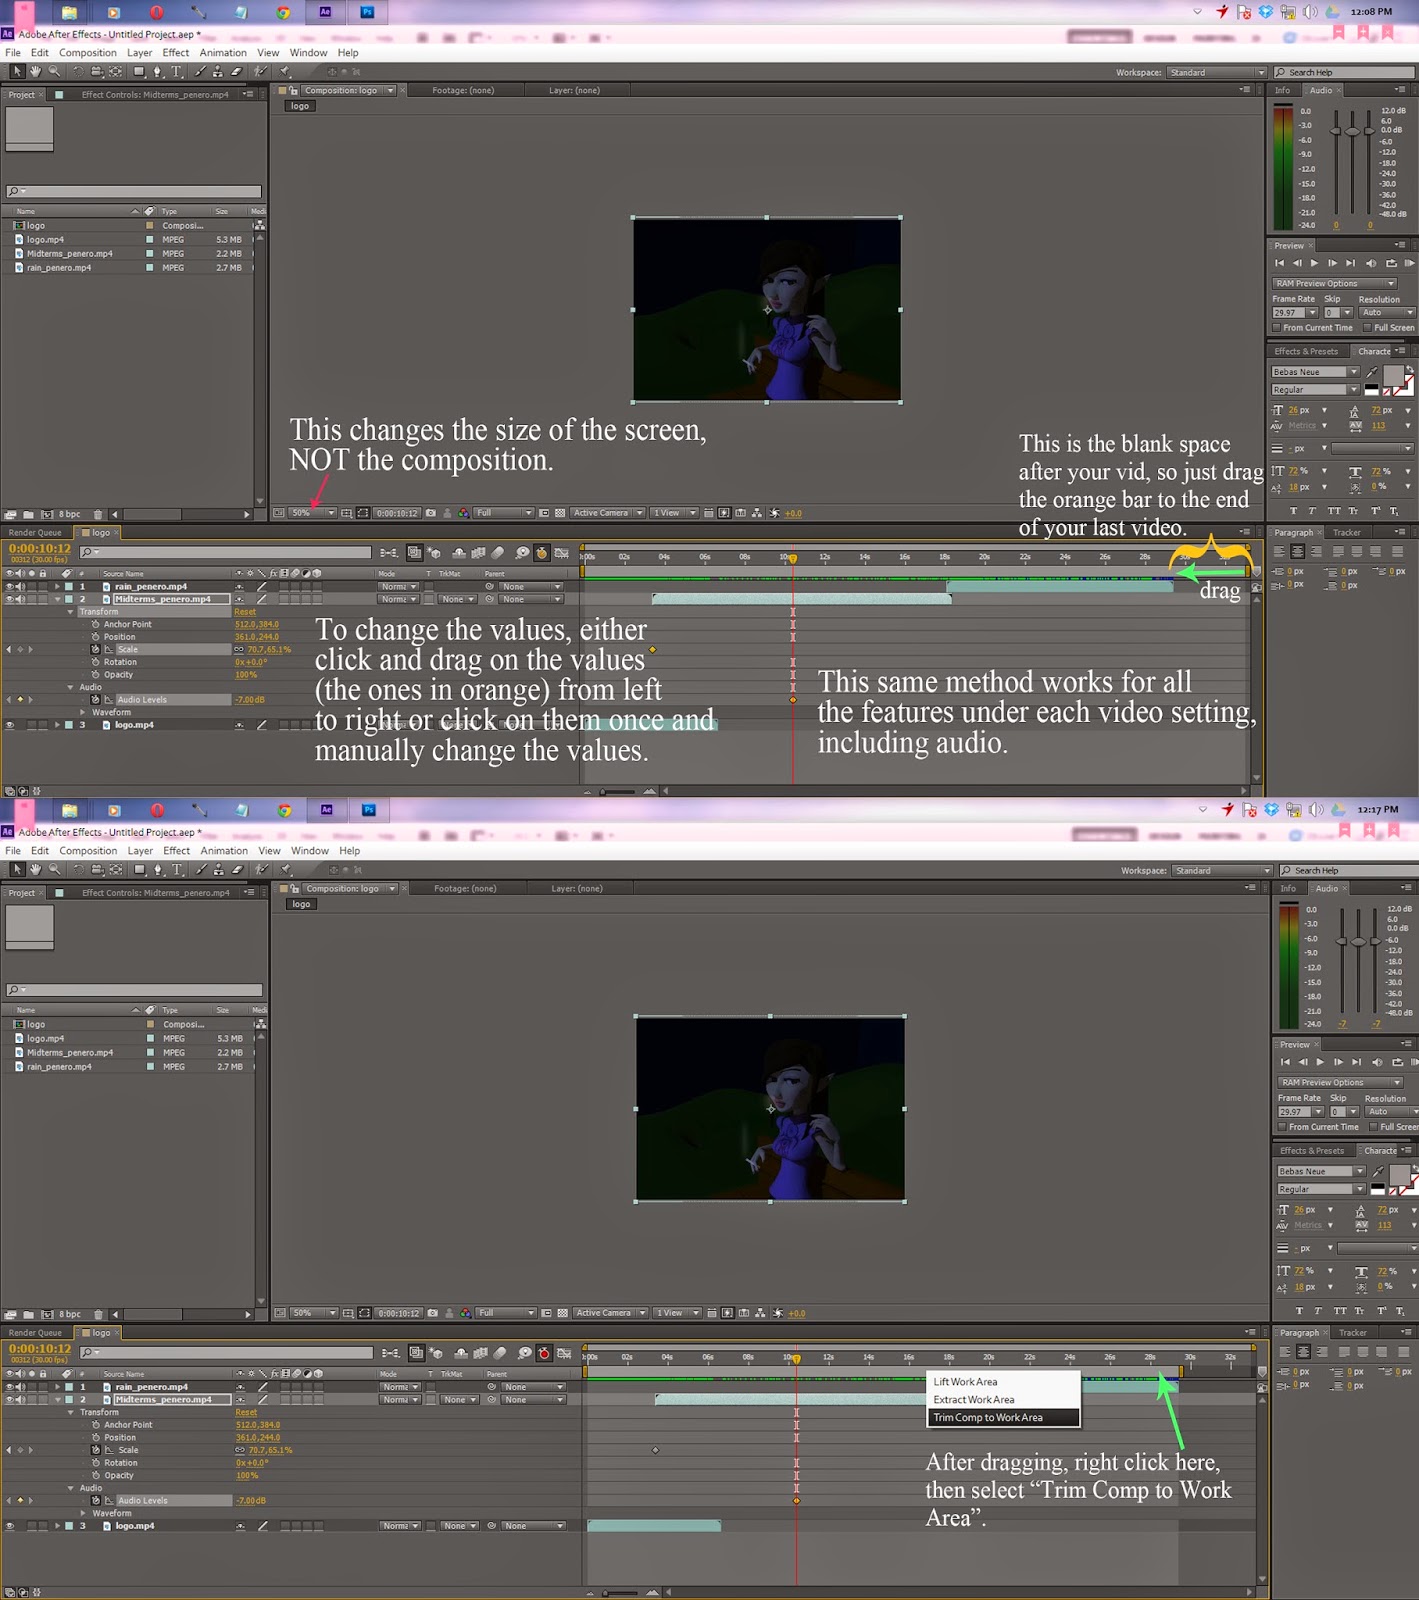The height and width of the screenshot is (1600, 1419).
Task: Click the fill color swatch in the lower Character panel
Action: [x=1398, y=1174]
